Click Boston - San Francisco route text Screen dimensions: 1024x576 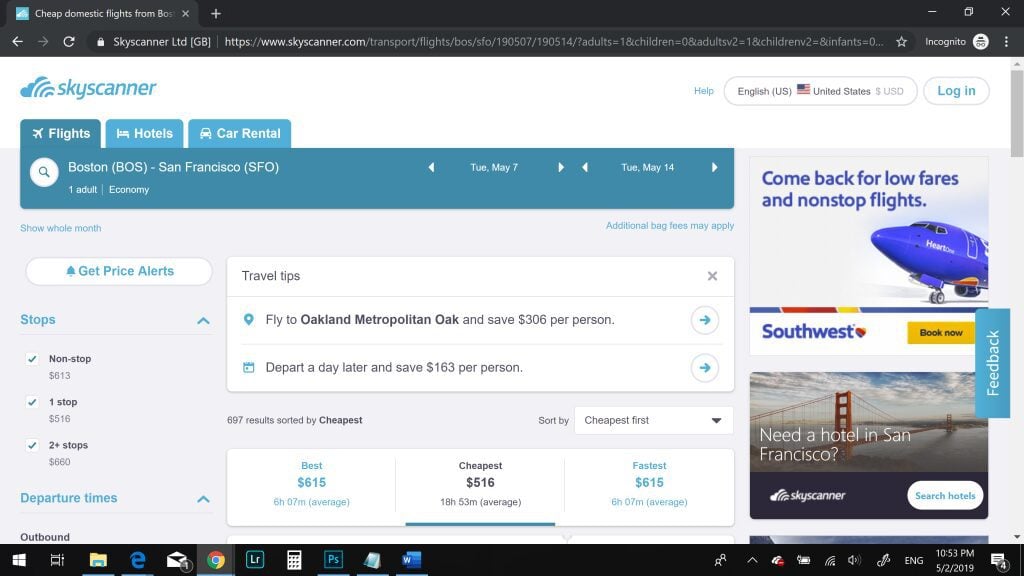tap(173, 167)
